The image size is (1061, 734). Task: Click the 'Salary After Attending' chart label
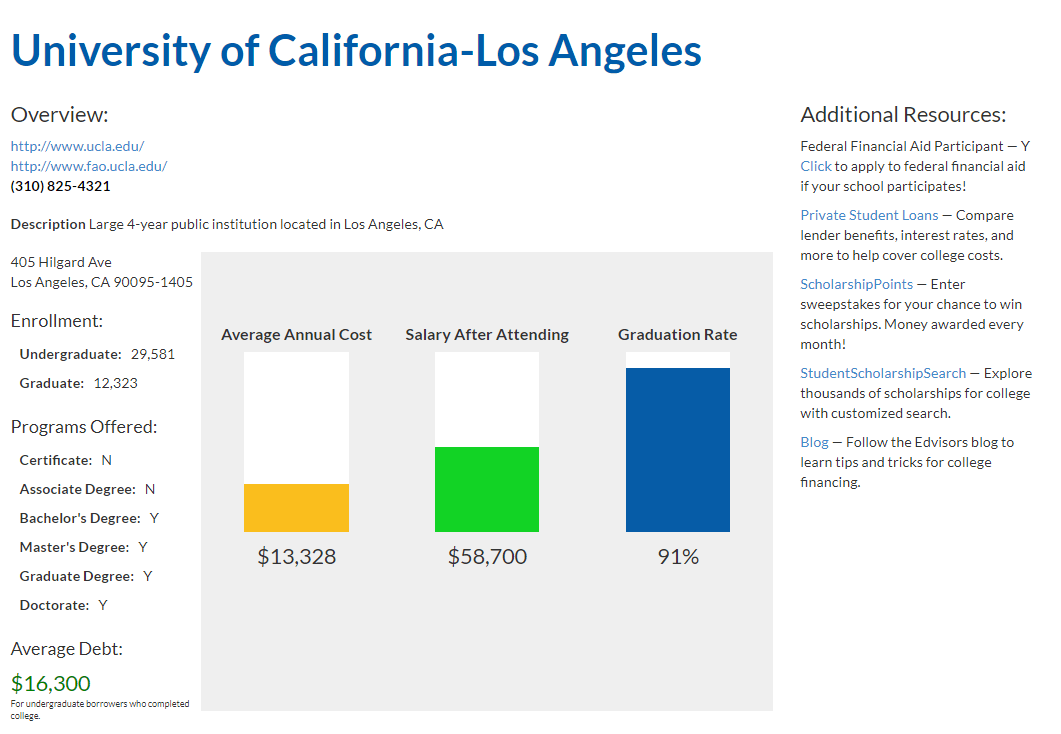[x=487, y=335]
